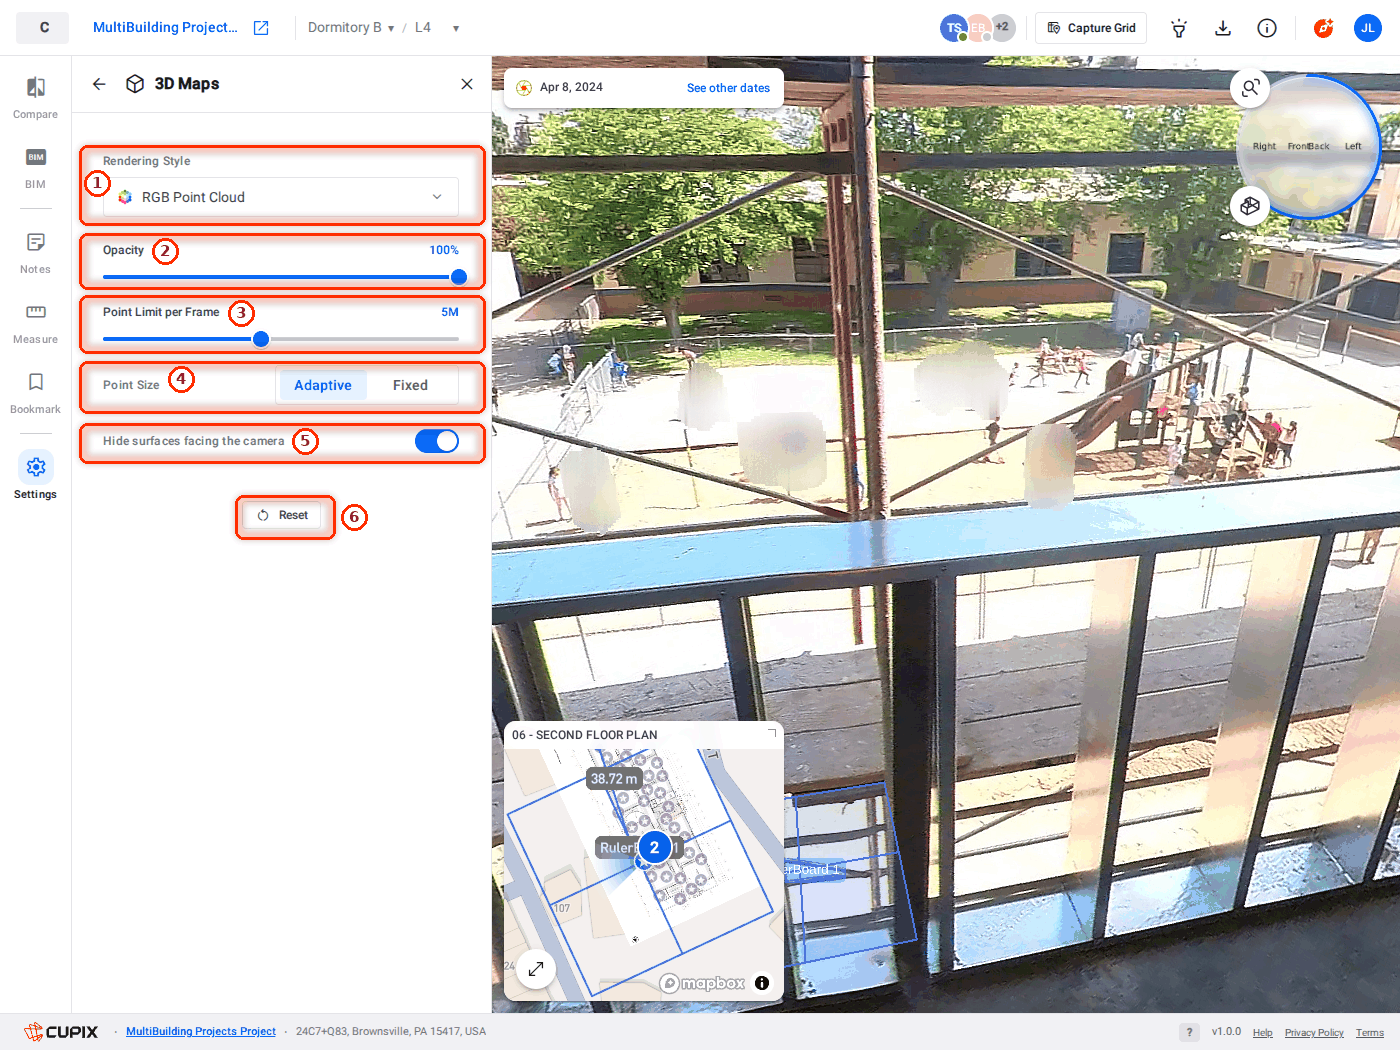Click the help question mark in footer

pos(1189,1032)
